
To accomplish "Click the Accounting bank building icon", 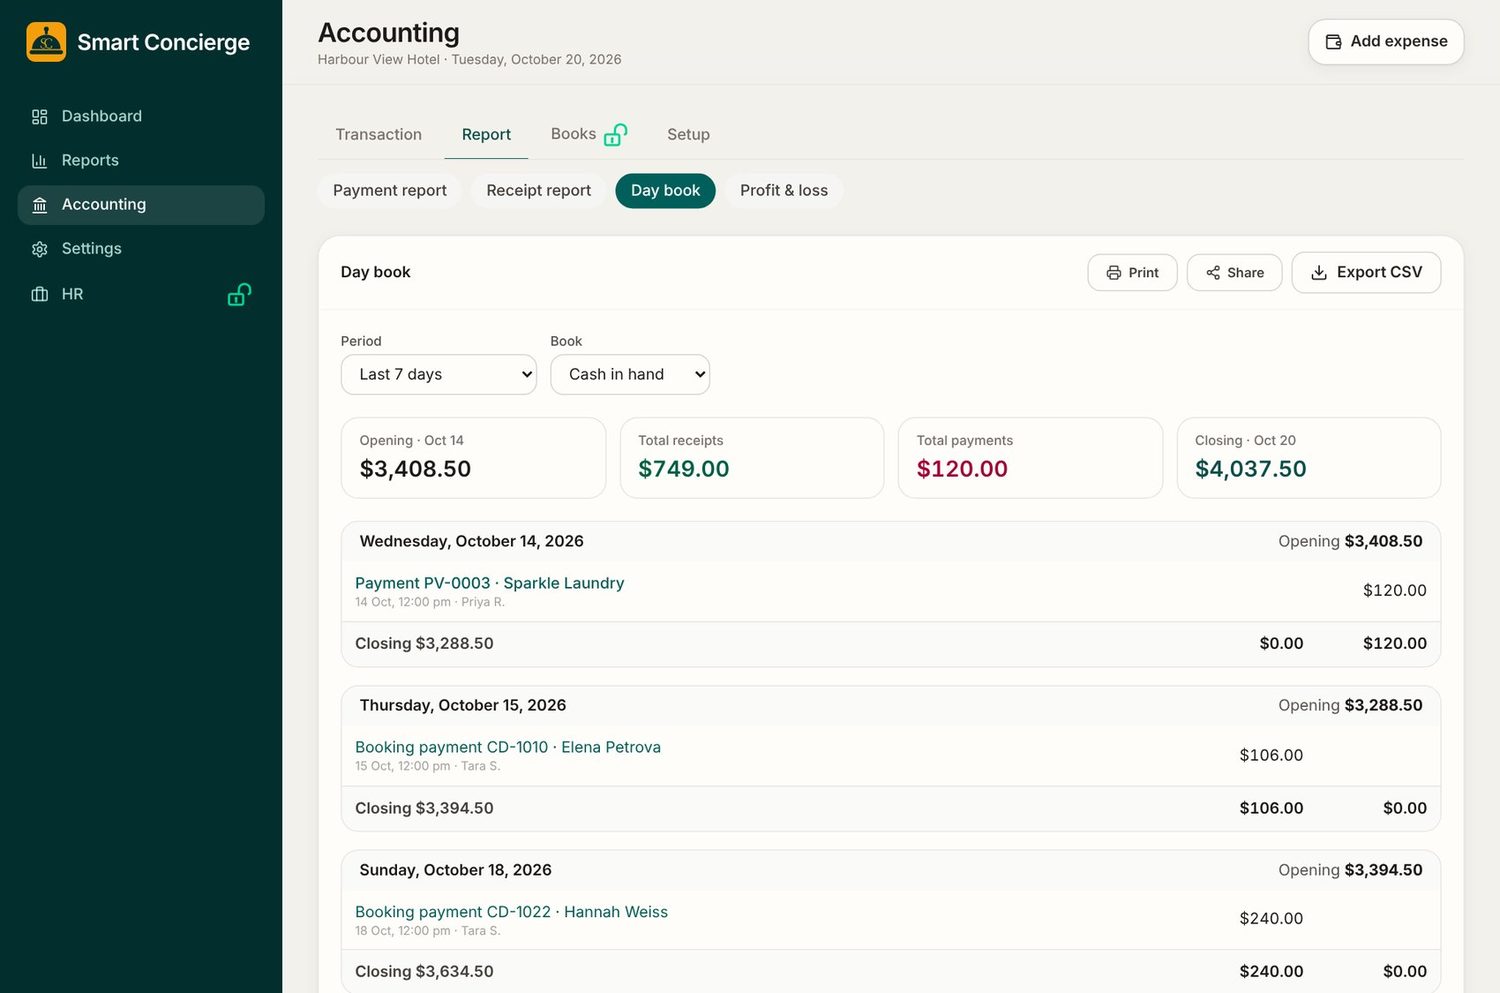I will pos(40,205).
